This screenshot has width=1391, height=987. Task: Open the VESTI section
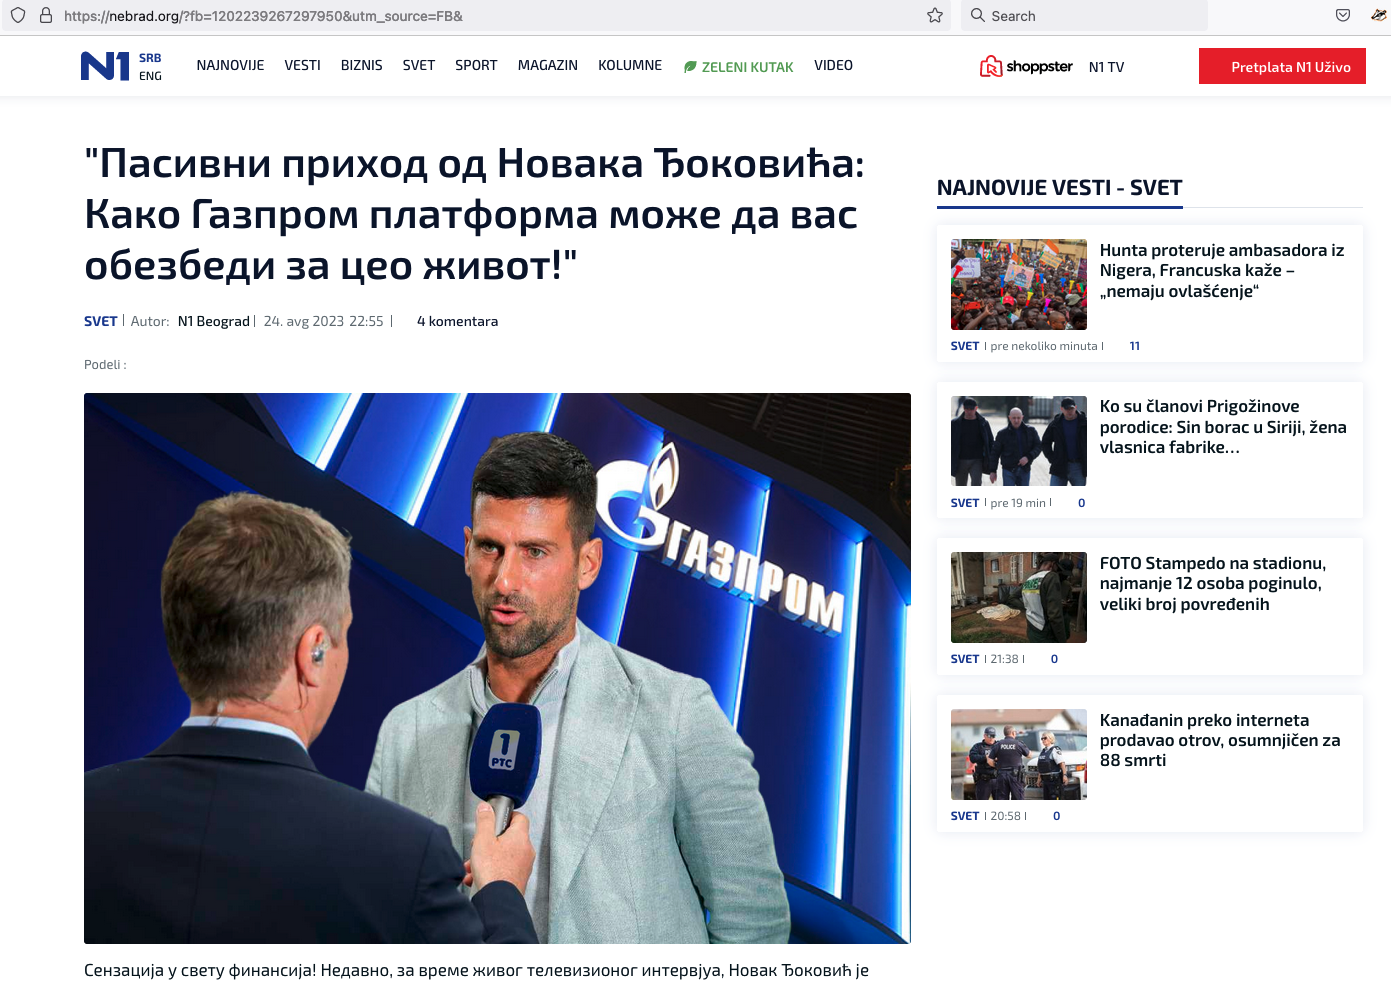[302, 65]
